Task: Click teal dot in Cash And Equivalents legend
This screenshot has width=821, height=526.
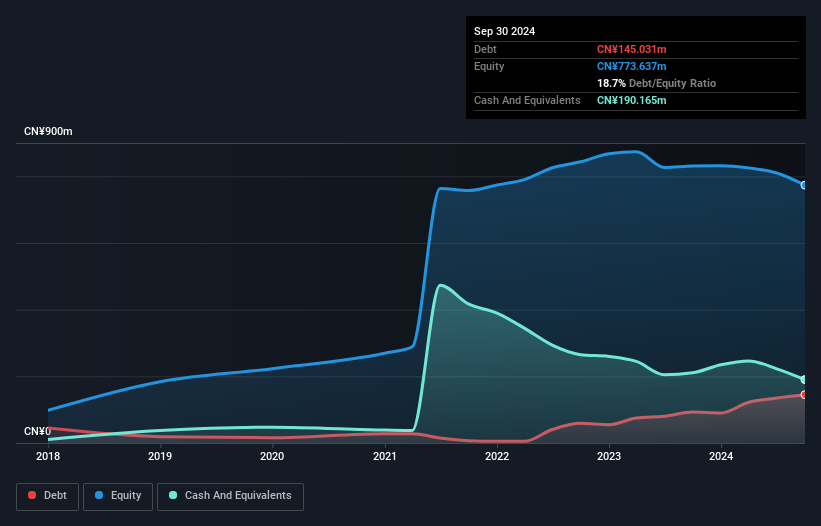Action: [x=174, y=496]
